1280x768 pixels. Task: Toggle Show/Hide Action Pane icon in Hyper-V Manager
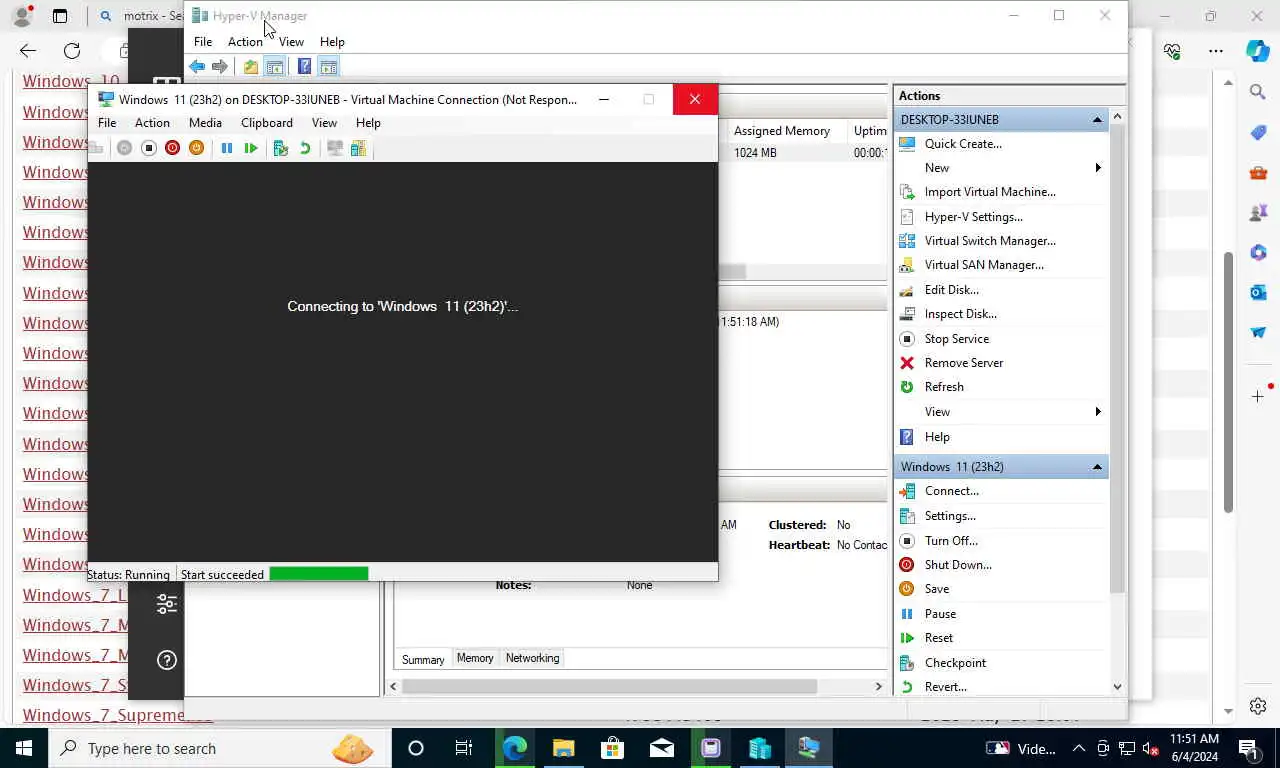328,67
